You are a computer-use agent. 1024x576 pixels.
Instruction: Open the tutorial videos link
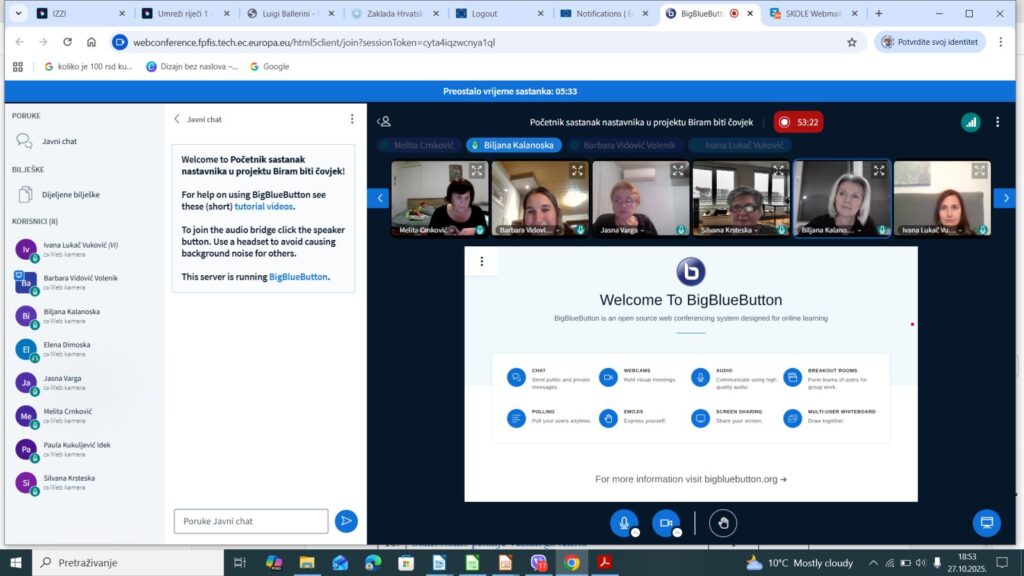[264, 206]
